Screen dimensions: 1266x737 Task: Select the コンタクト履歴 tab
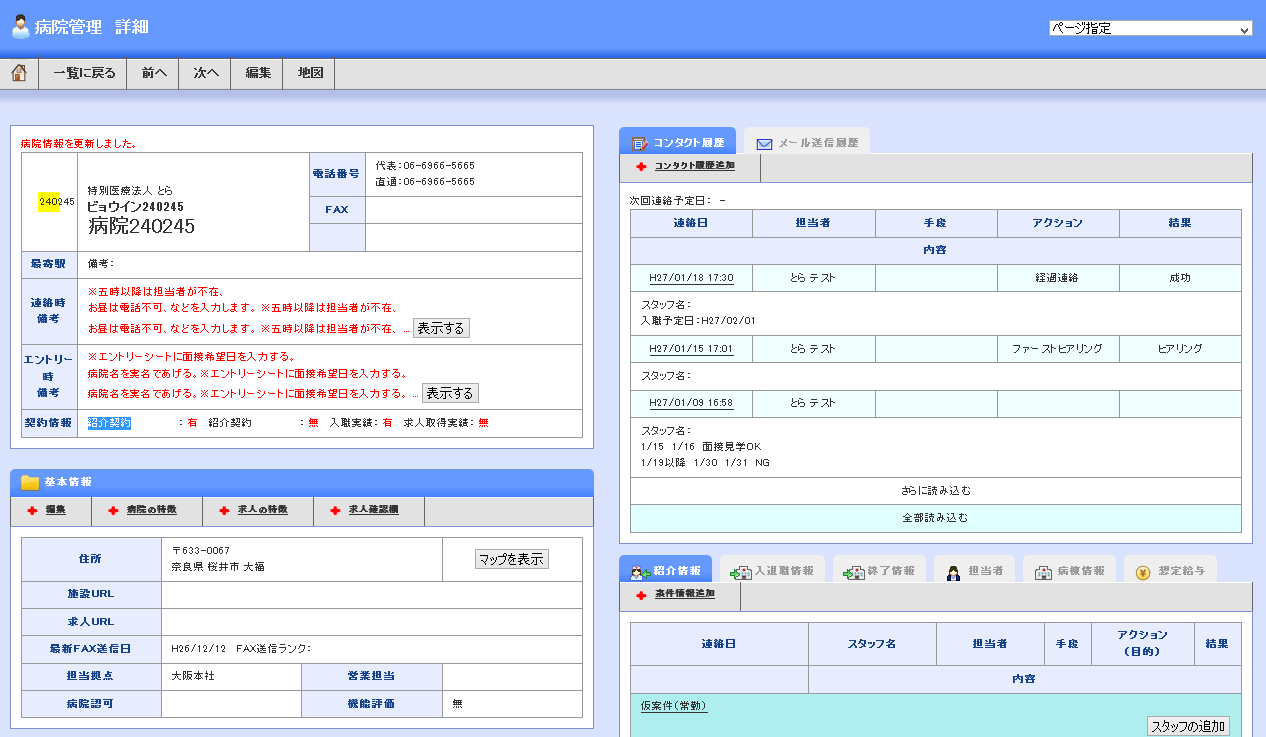tap(677, 142)
